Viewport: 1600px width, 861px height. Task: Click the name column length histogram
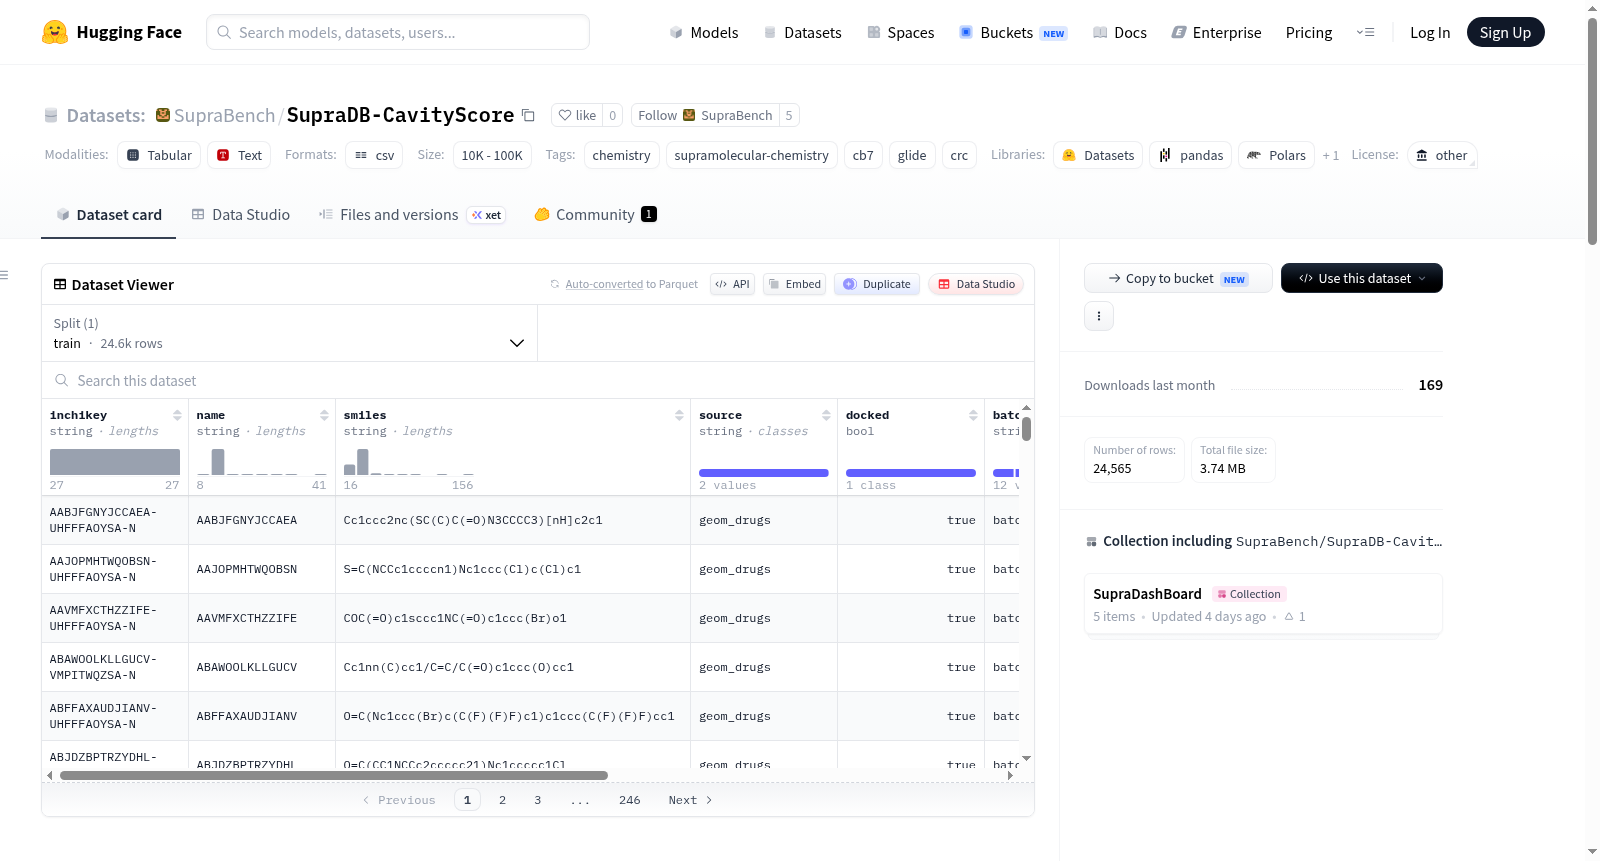click(262, 461)
